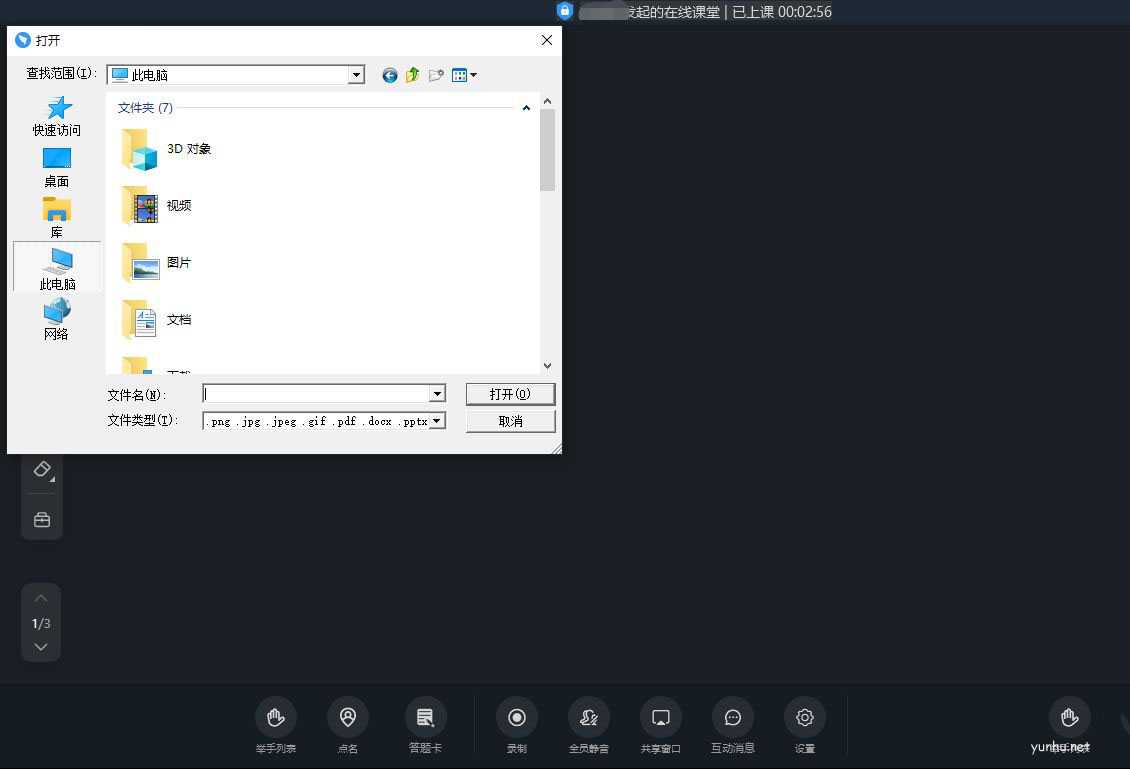
Task: Open the raise-hand list (举手列表)
Action: (x=275, y=718)
